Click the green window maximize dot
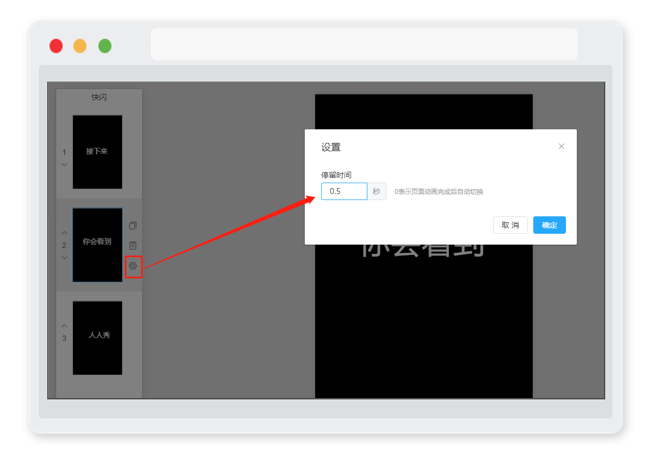Screen dimensions: 660x459 click(105, 45)
